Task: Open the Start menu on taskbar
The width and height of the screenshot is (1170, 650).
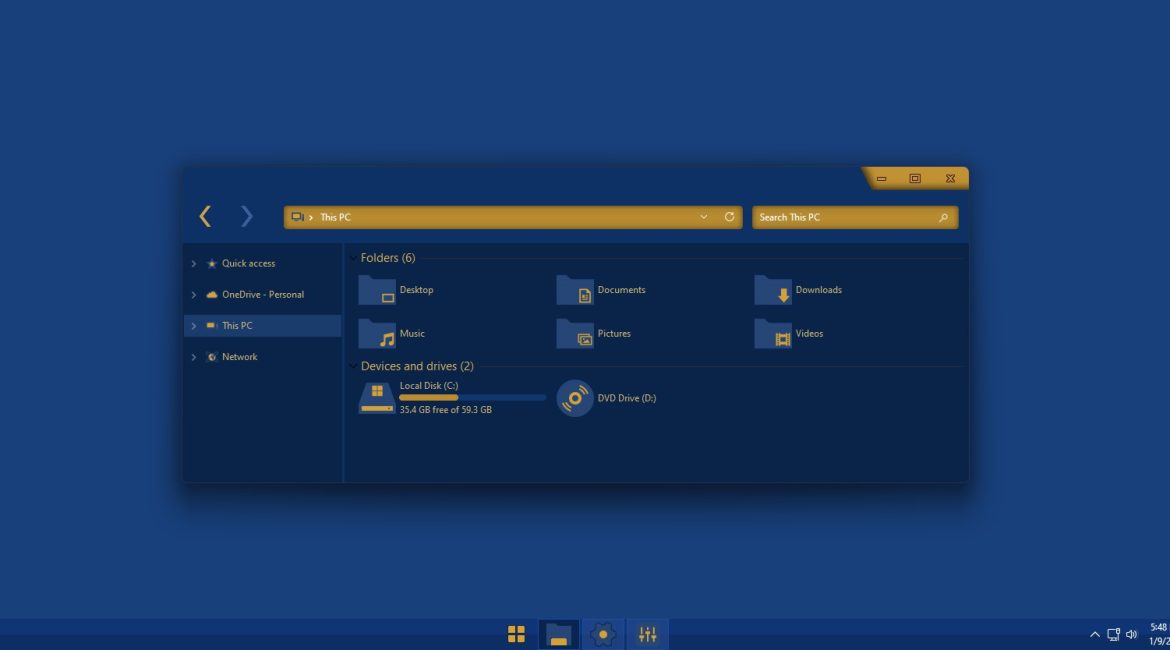Action: [516, 634]
